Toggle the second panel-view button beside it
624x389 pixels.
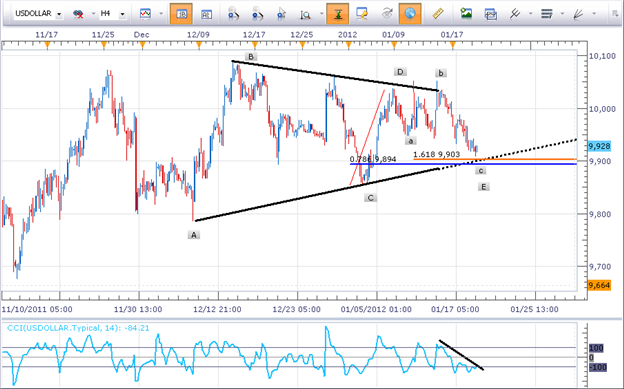206,14
